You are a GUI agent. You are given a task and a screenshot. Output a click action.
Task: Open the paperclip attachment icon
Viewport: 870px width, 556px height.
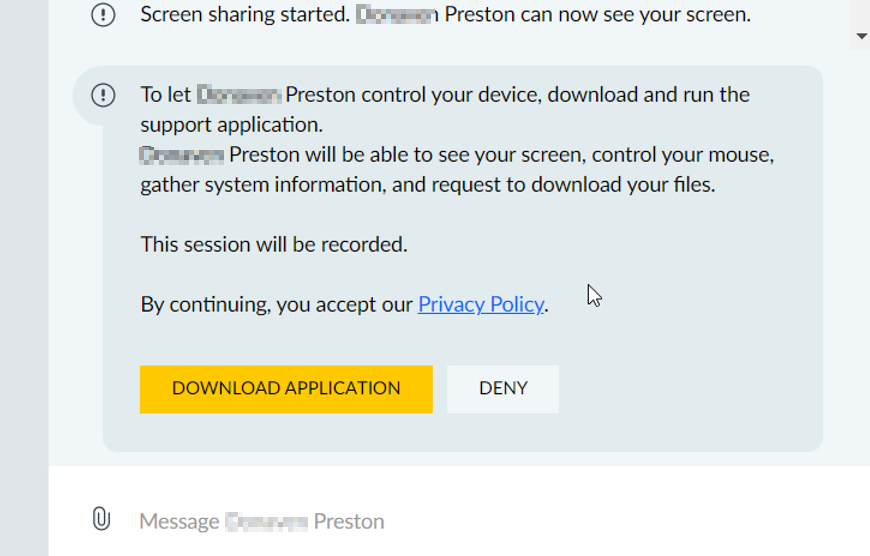(101, 519)
